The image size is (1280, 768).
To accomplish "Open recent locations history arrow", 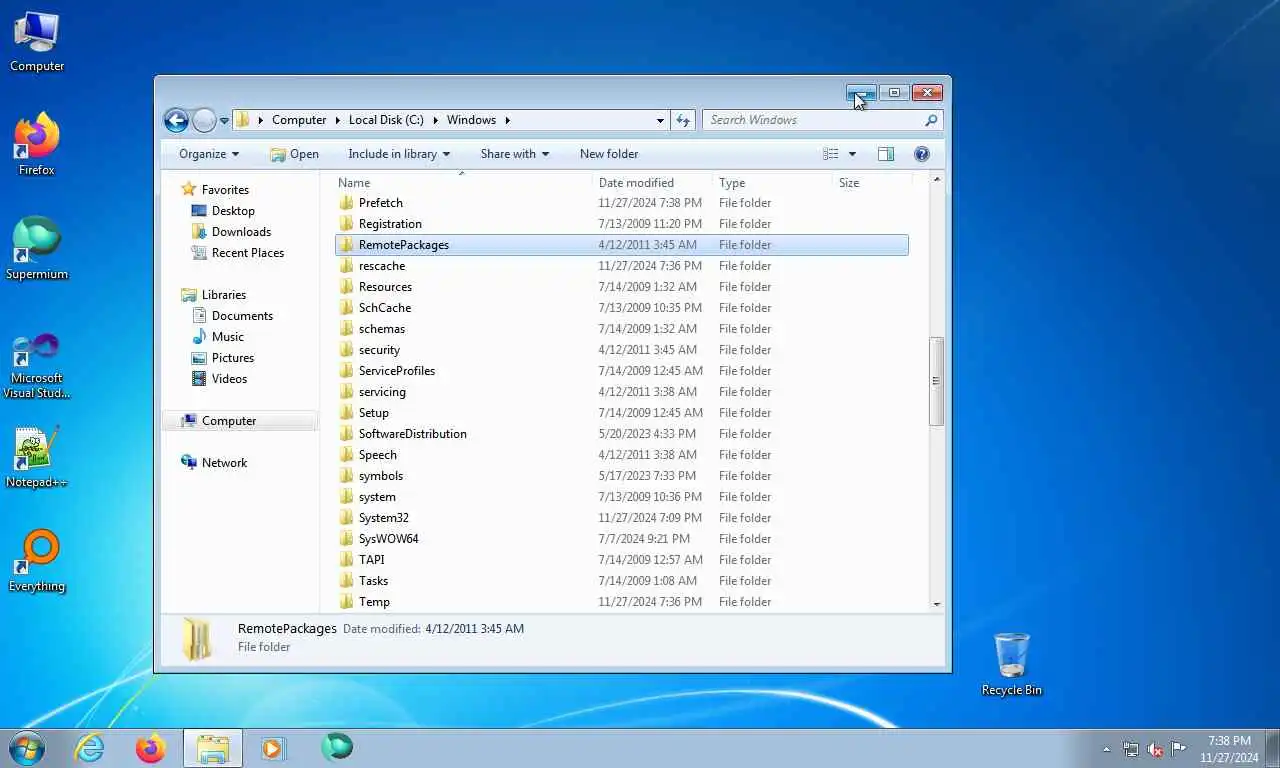I will 224,121.
